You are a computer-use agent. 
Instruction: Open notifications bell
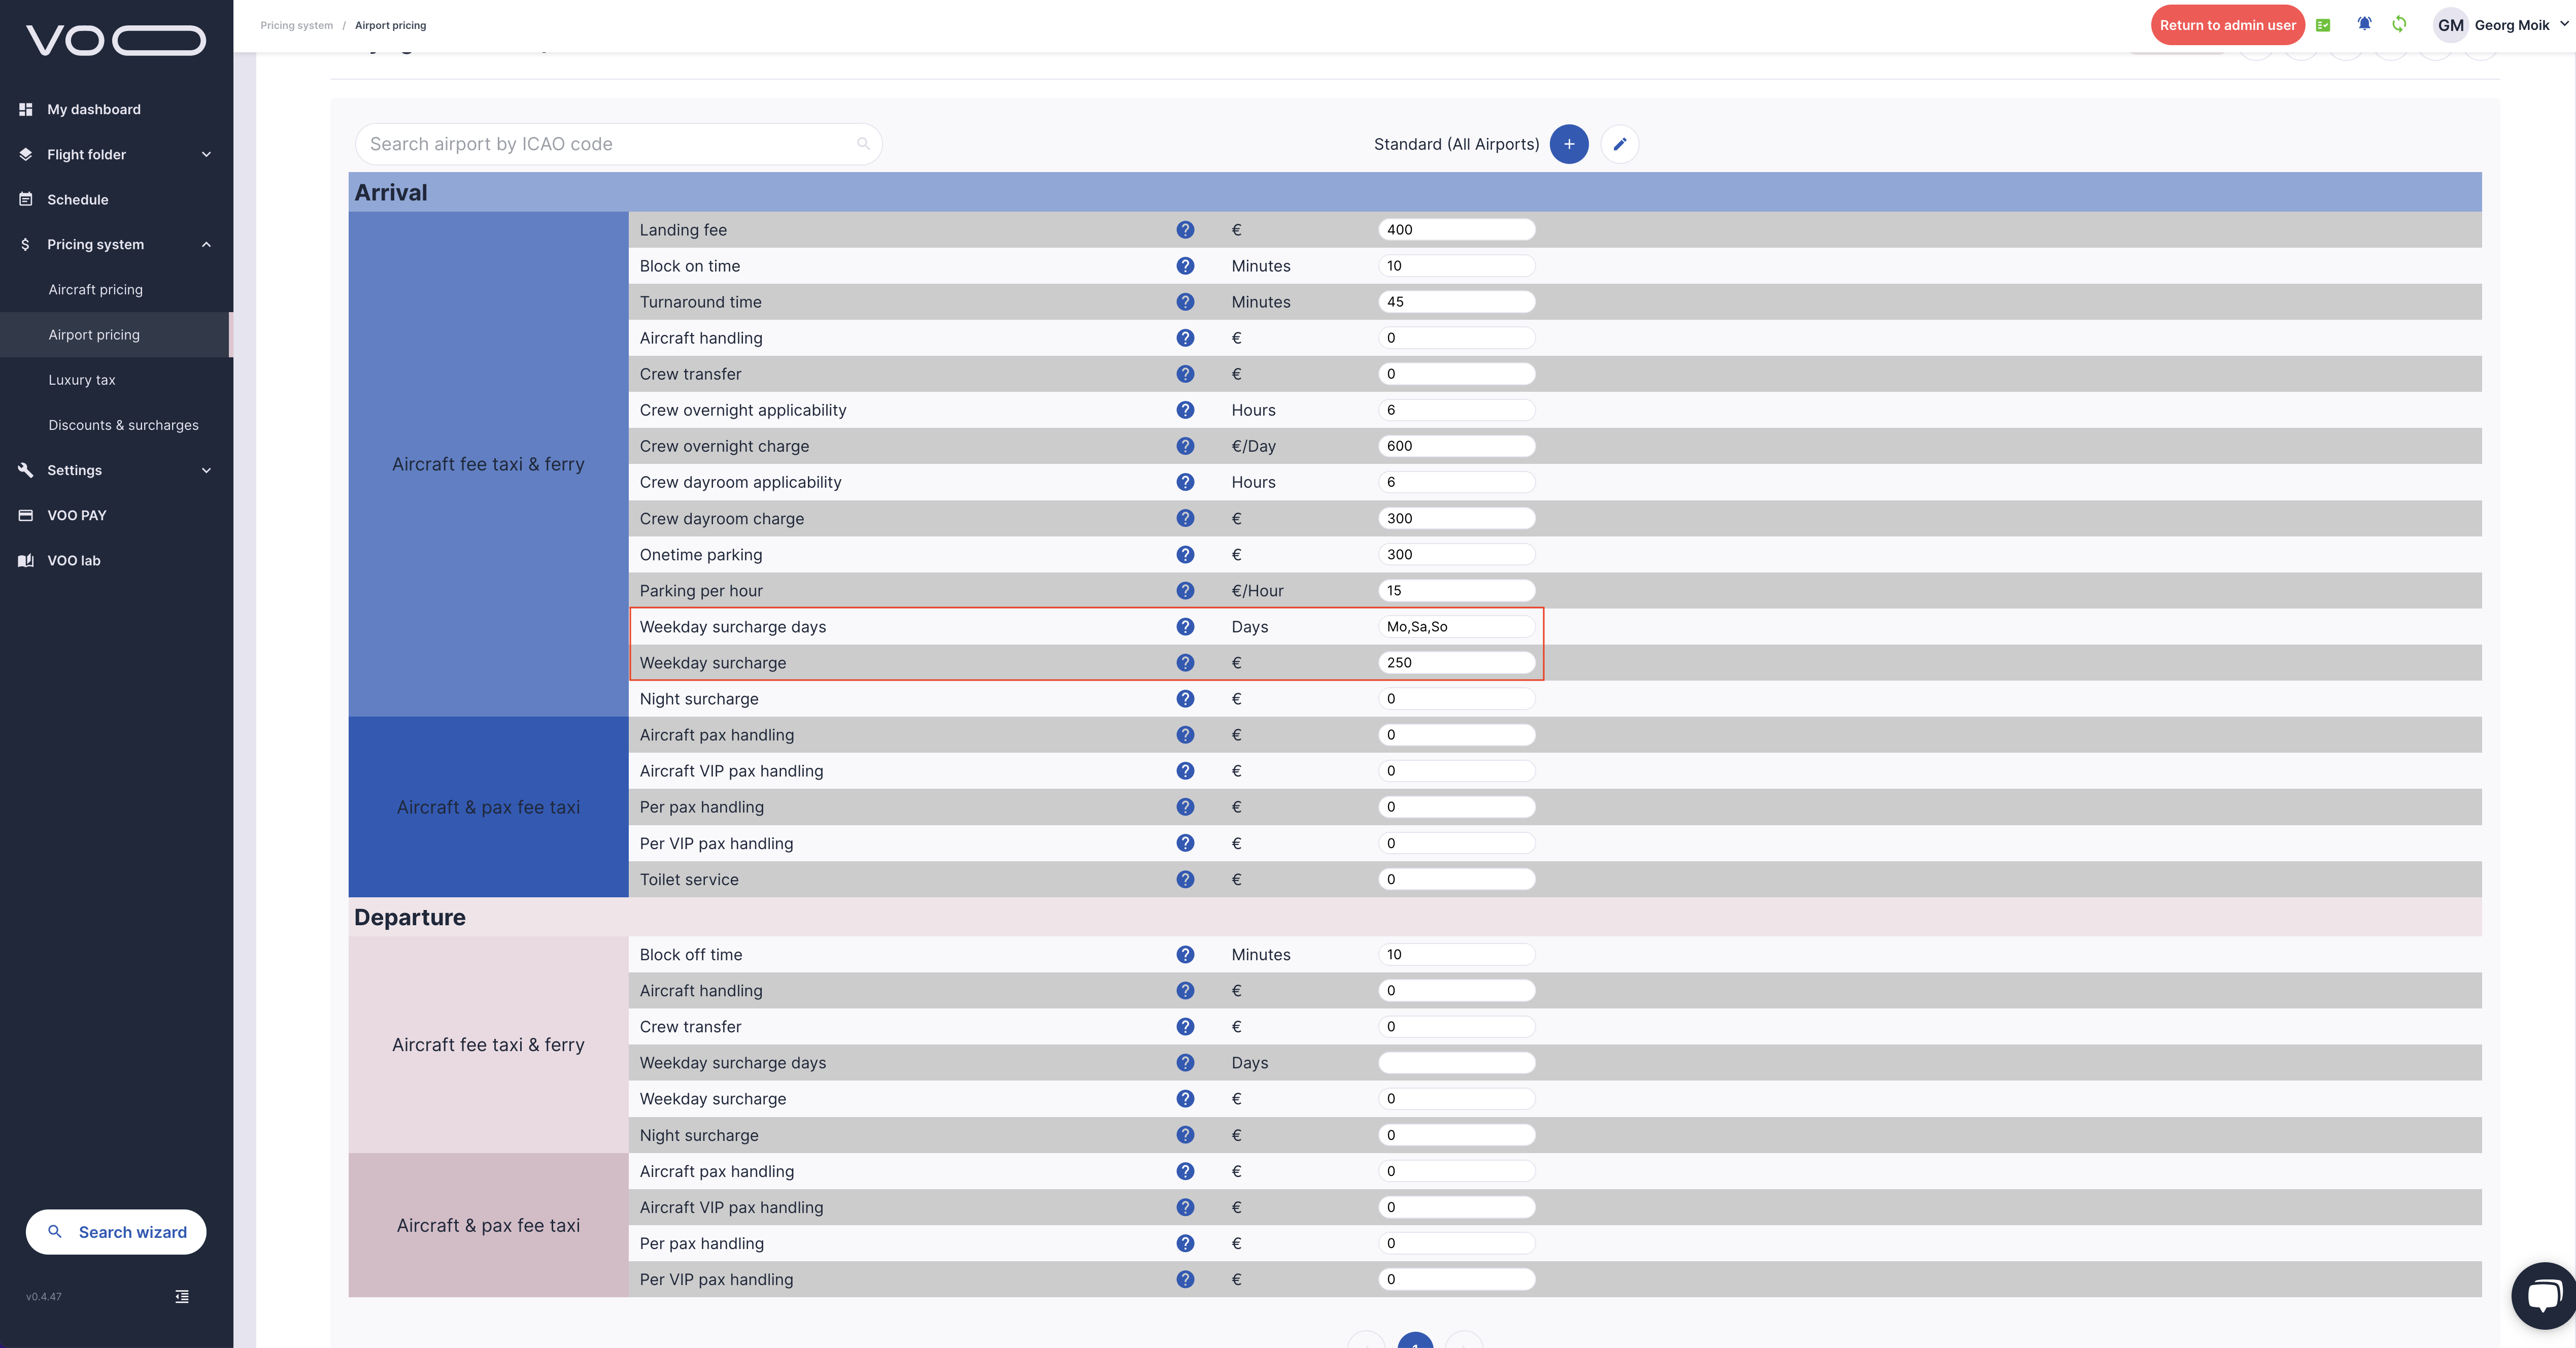tap(2364, 24)
